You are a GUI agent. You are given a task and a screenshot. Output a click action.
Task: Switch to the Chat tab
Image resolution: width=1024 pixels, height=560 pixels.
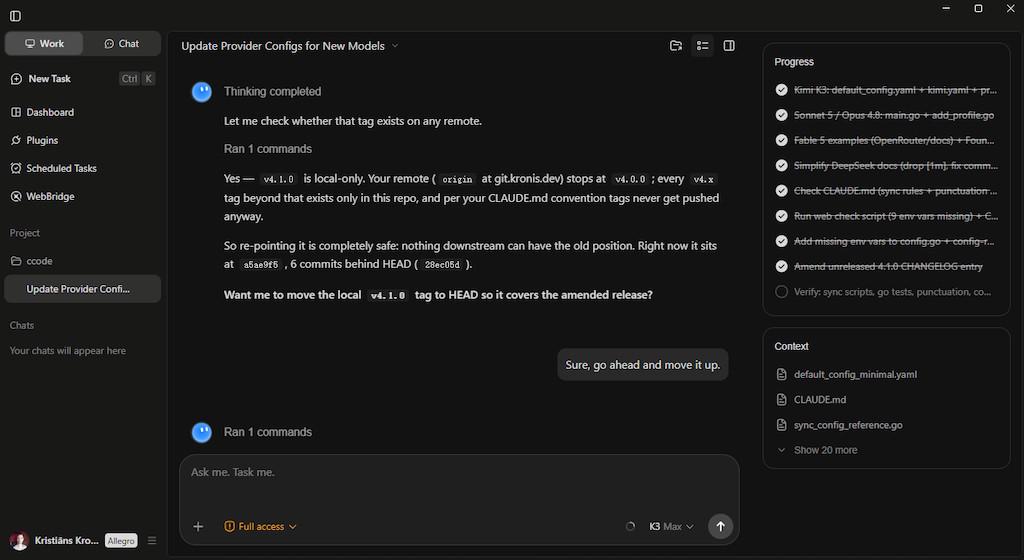click(121, 44)
